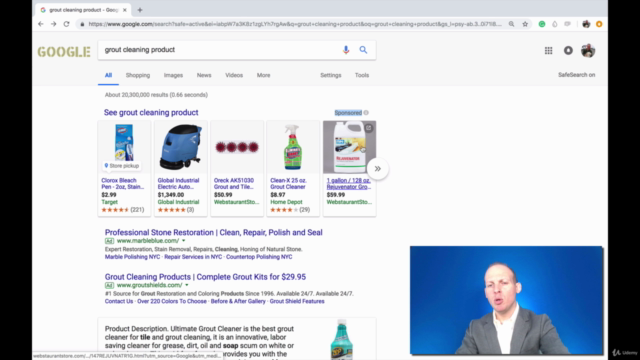Click the Sponsored info icon
Image resolution: width=640 pixels, height=360 pixels.
point(366,113)
